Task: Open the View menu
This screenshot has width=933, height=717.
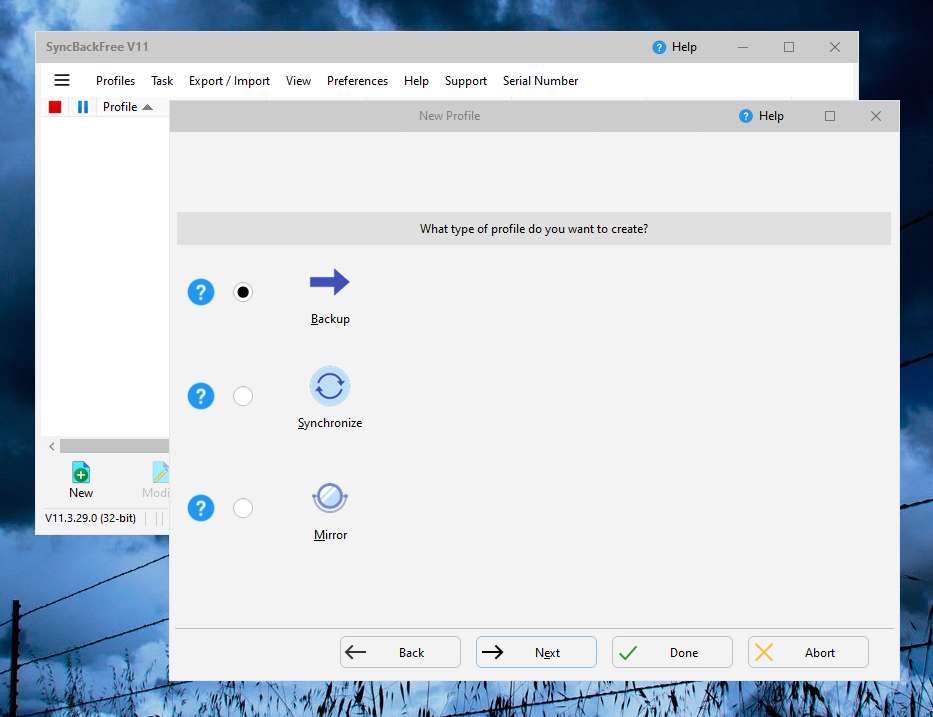Action: (298, 80)
